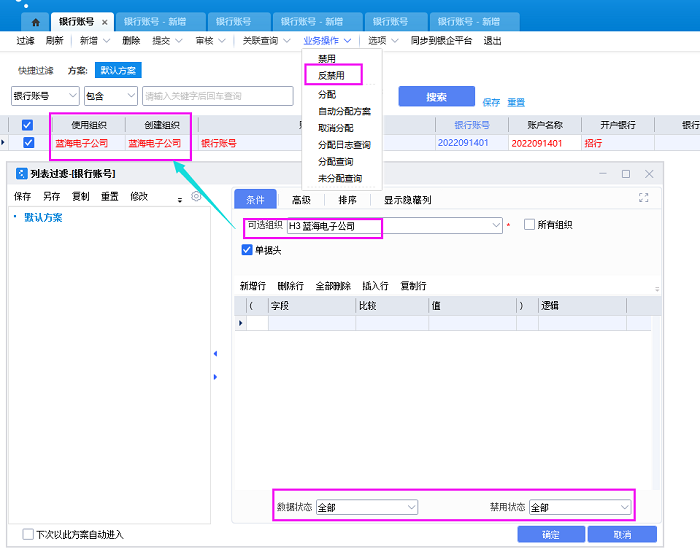
Task: Select 反禁用 from the 业务操作 menu
Action: coord(331,76)
